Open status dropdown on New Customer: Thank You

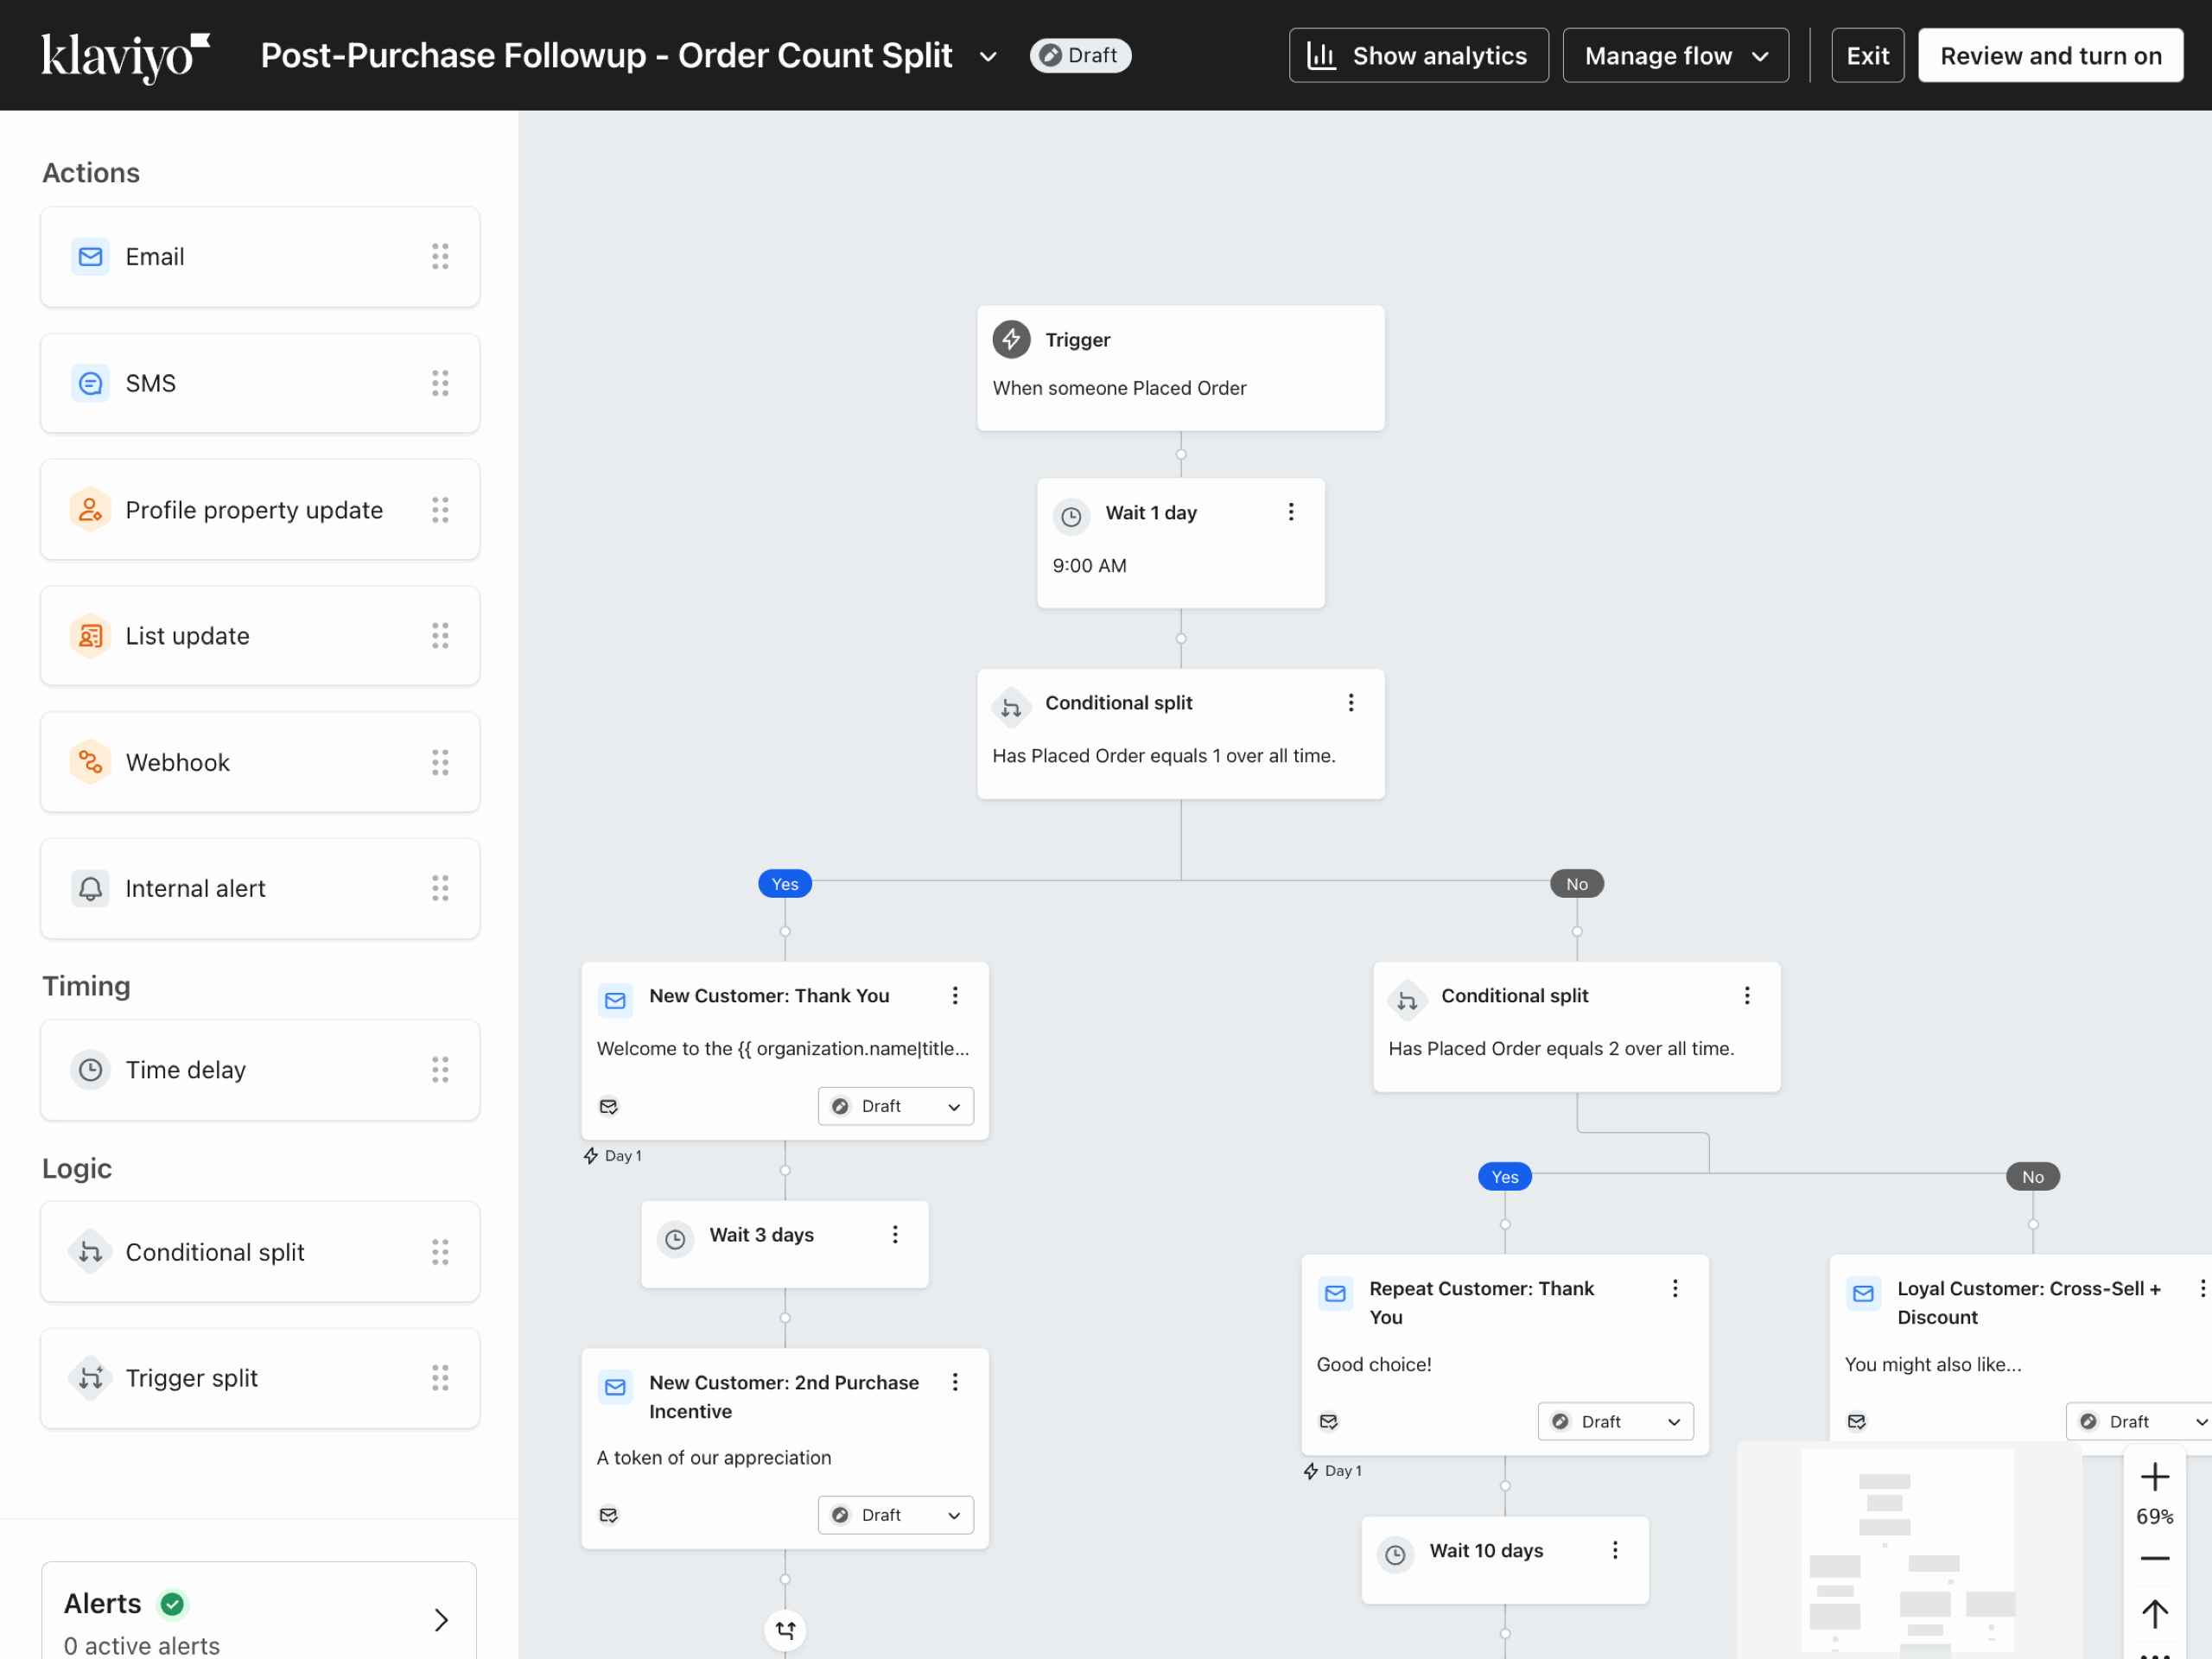coord(895,1106)
